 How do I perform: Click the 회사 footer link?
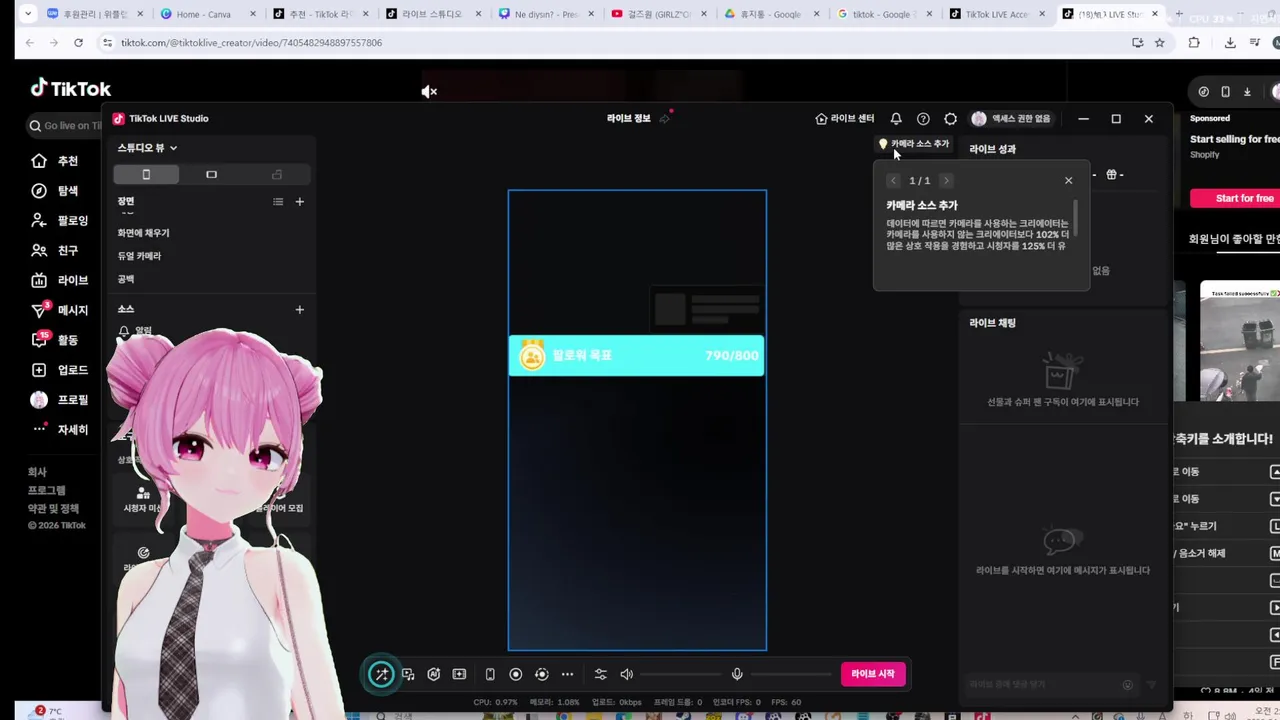37,472
